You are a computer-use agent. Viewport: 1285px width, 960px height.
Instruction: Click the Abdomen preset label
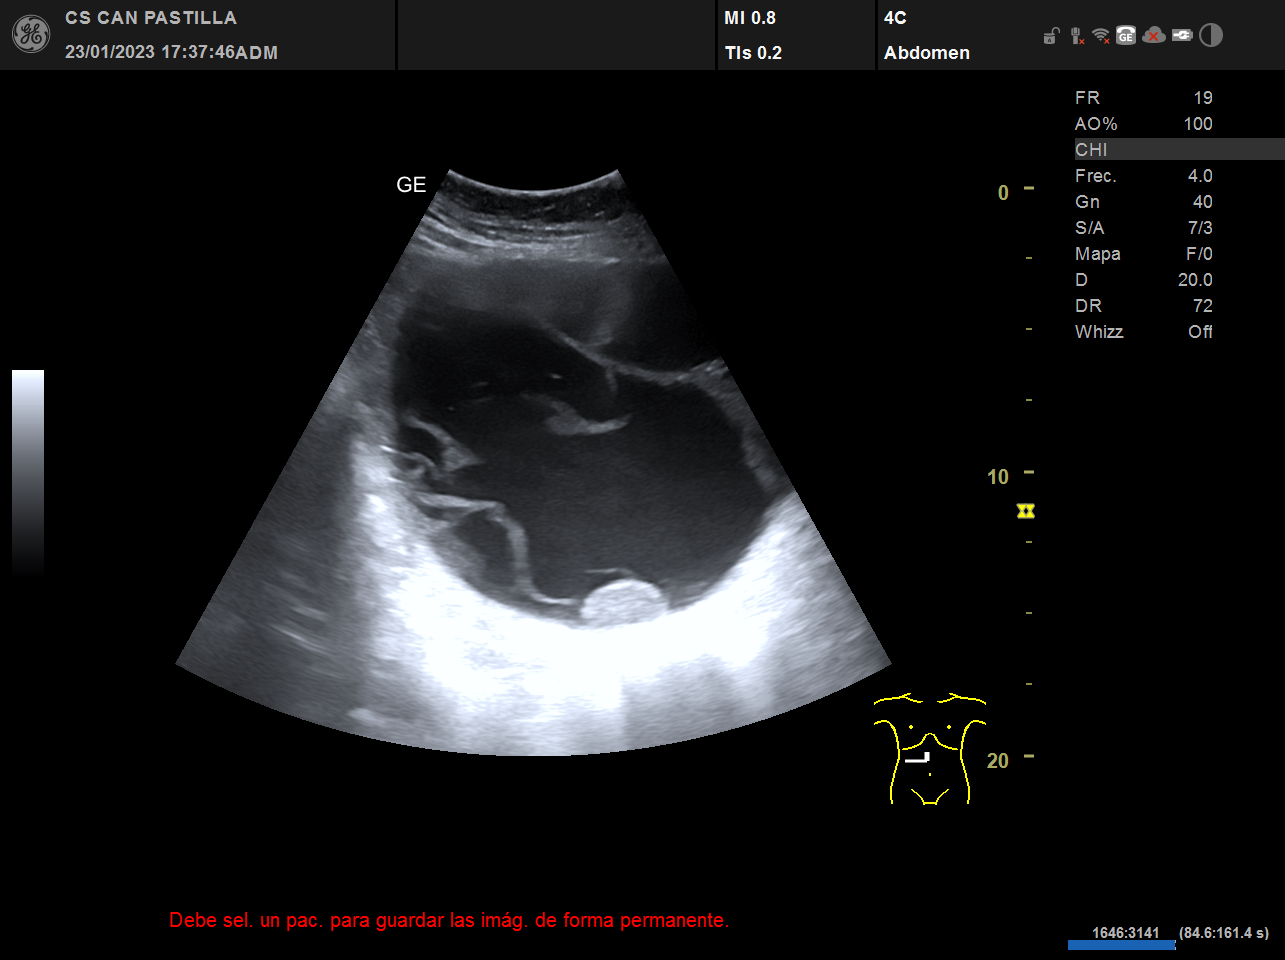point(926,53)
